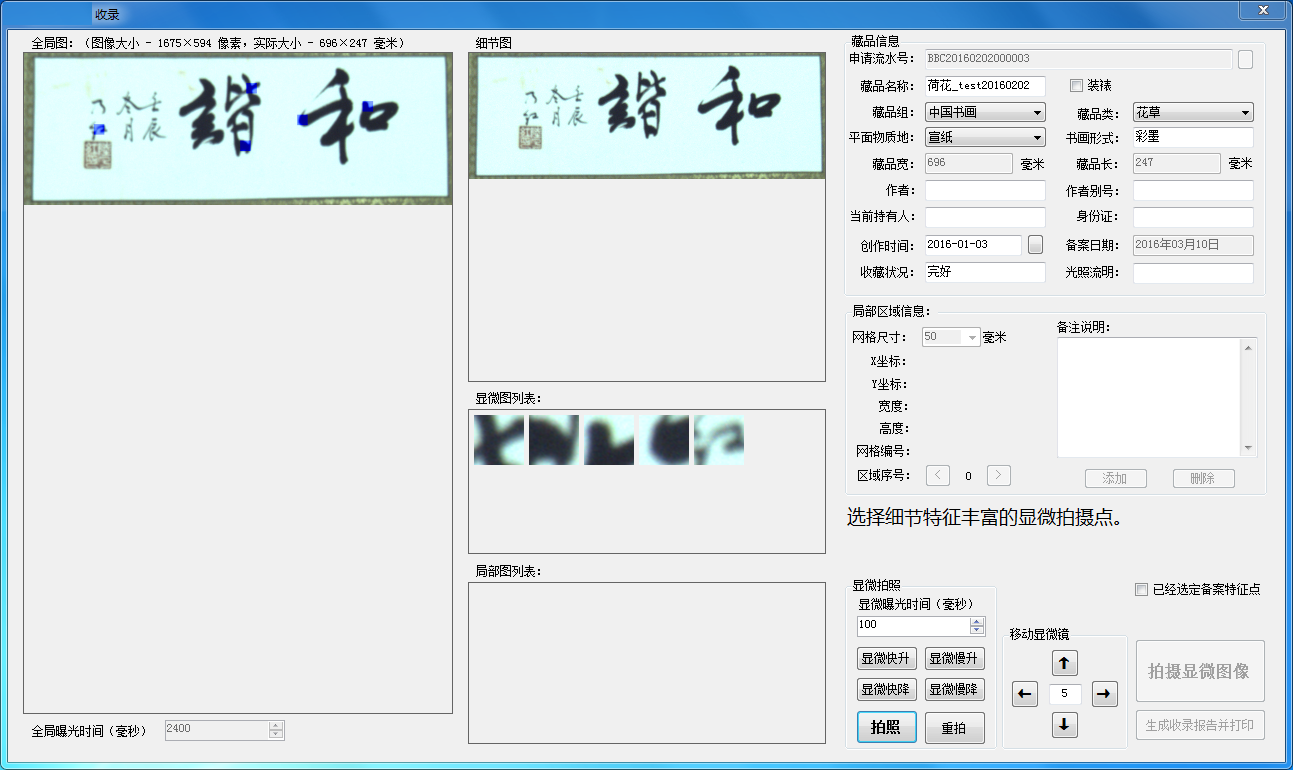Increase microscope exposure time with the spinner
This screenshot has height=770, width=1293.
[x=977, y=621]
